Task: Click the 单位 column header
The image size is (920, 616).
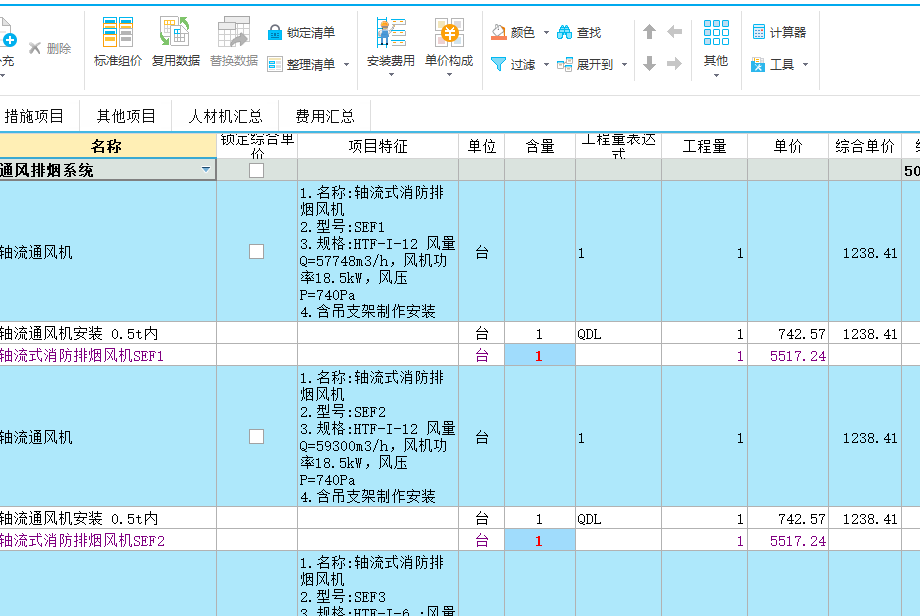Action: pyautogui.click(x=482, y=146)
